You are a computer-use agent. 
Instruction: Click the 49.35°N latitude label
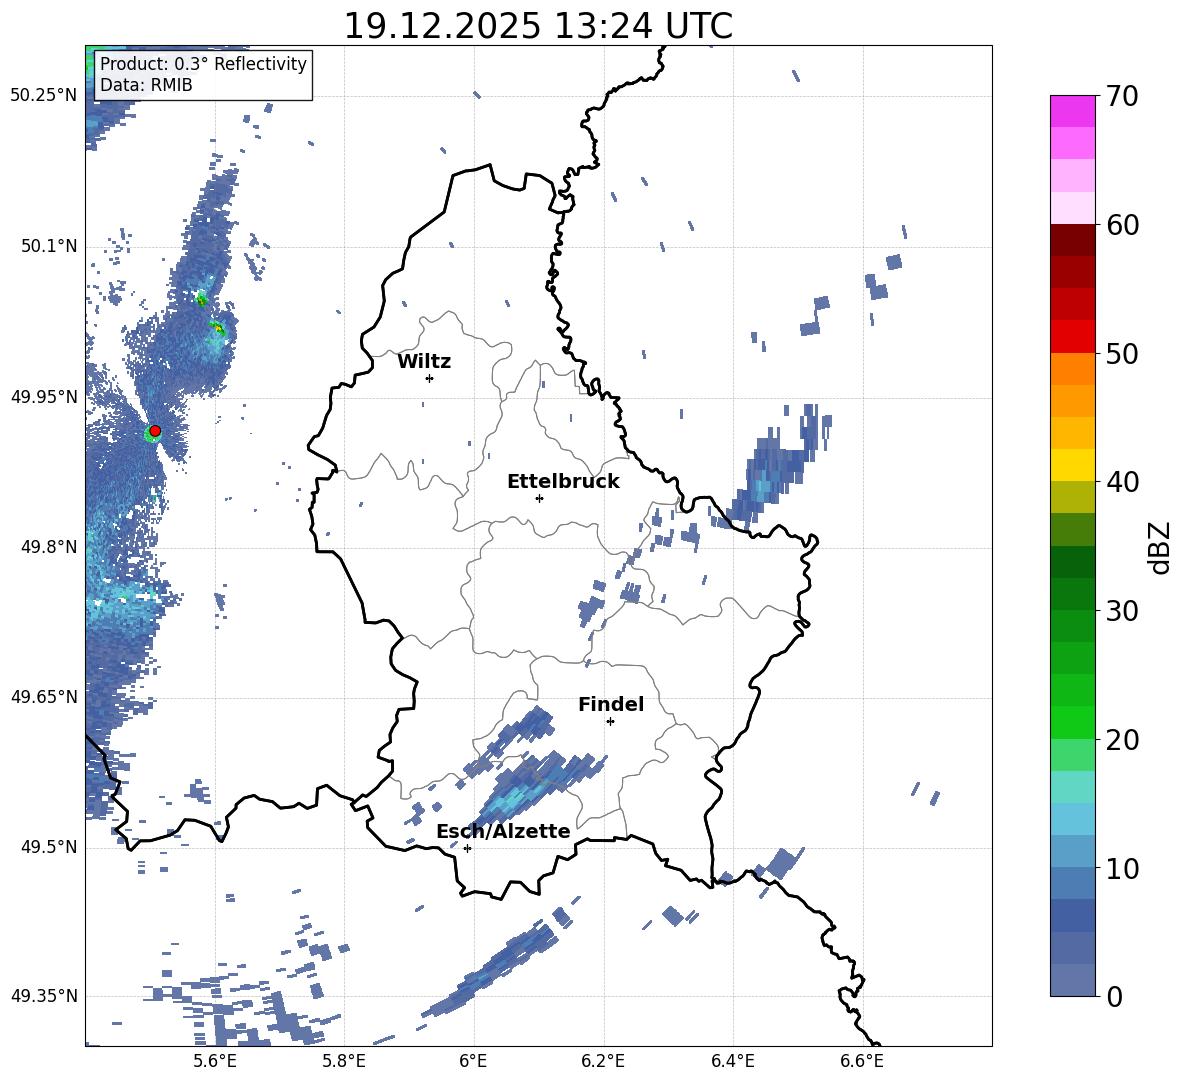(44, 996)
